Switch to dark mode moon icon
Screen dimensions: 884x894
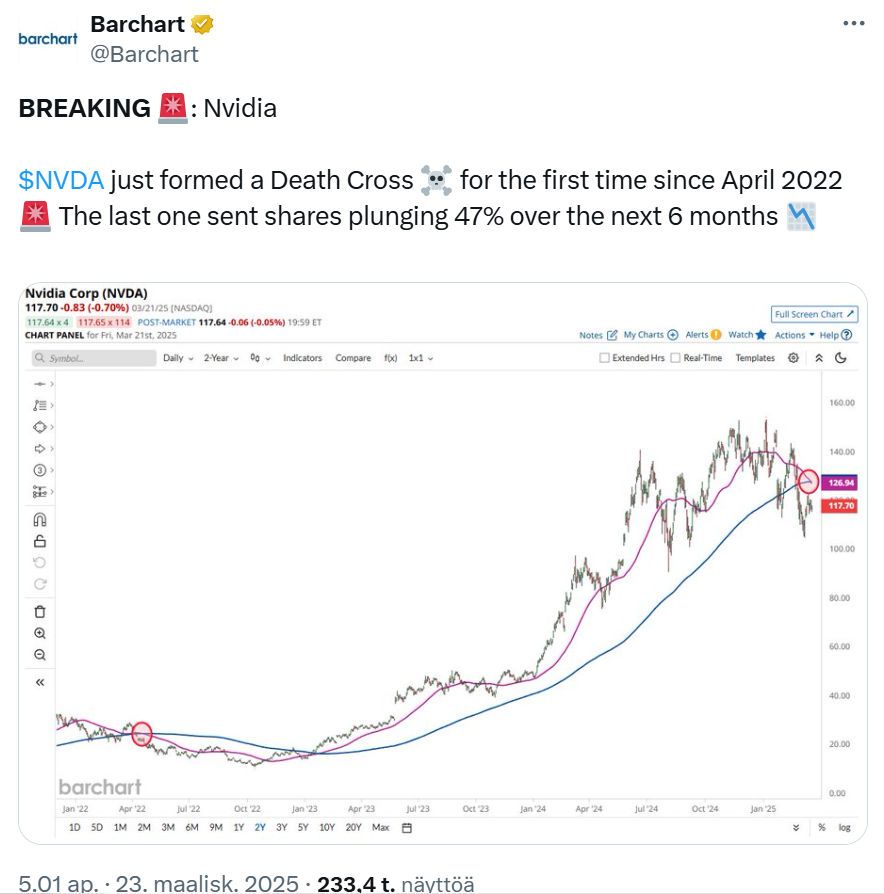pos(840,358)
